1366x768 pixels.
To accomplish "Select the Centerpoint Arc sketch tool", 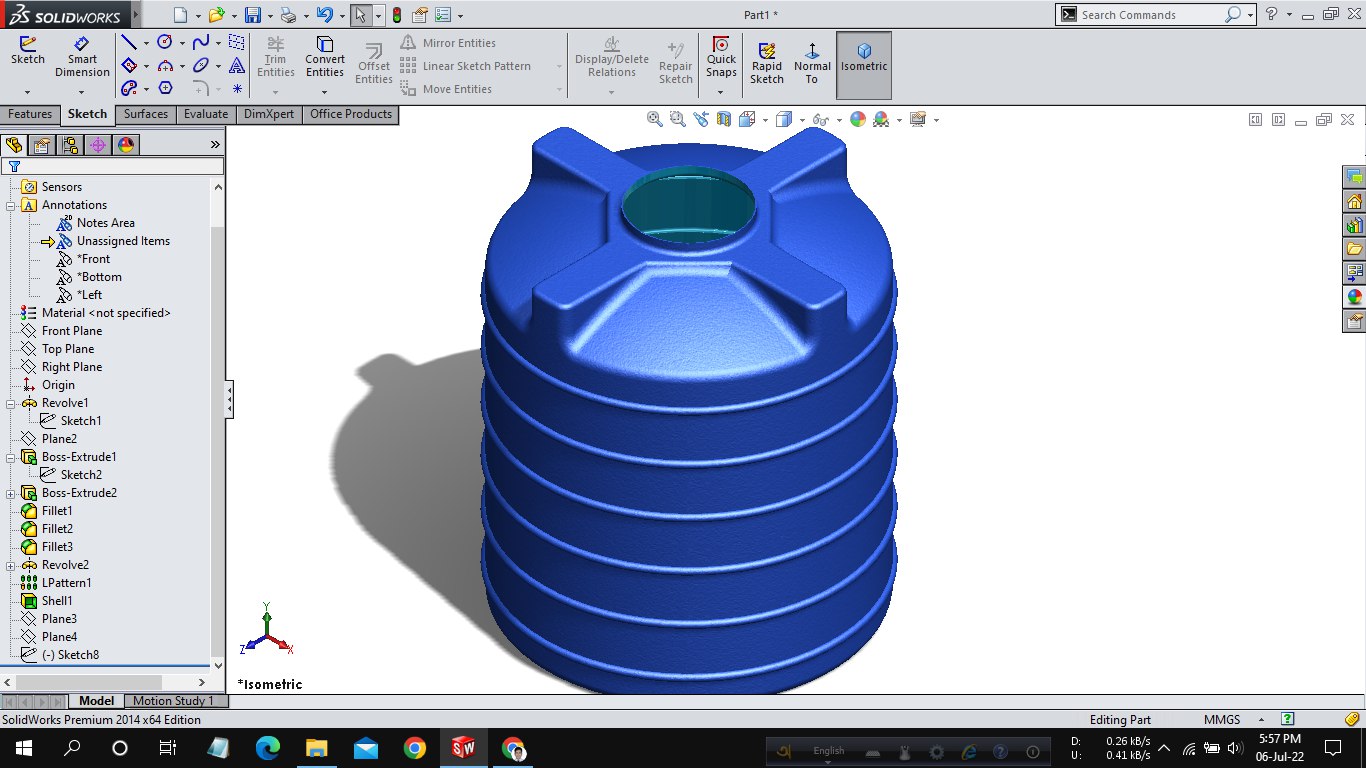I will 165,65.
